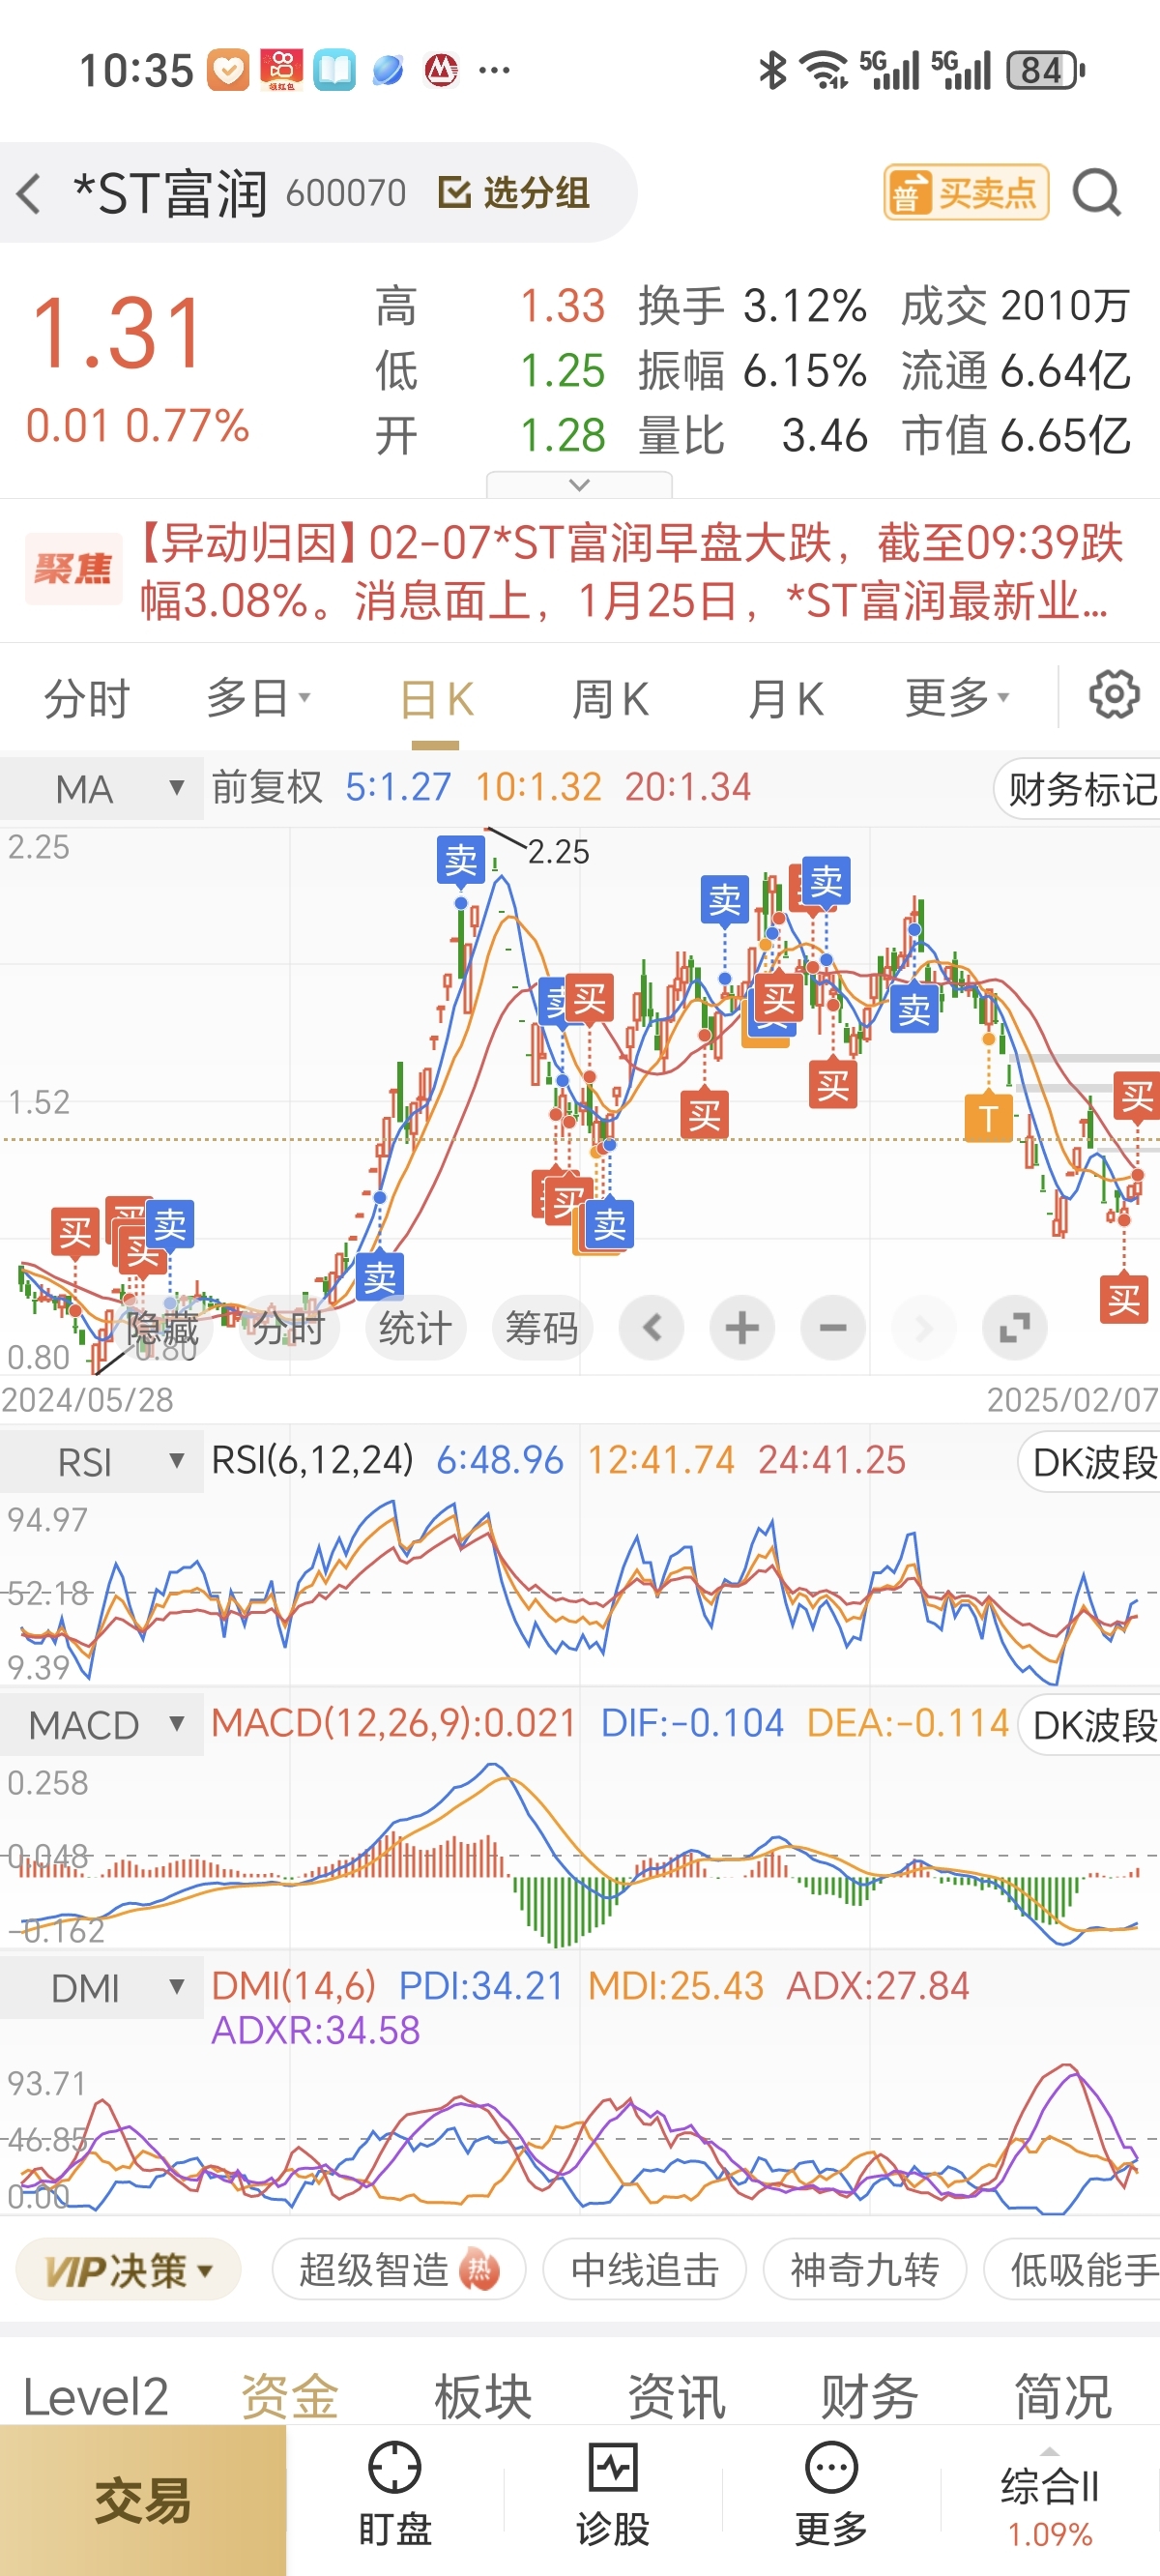Expand quote details chevron
Screen dimensions: 1160x2576
point(579,484)
